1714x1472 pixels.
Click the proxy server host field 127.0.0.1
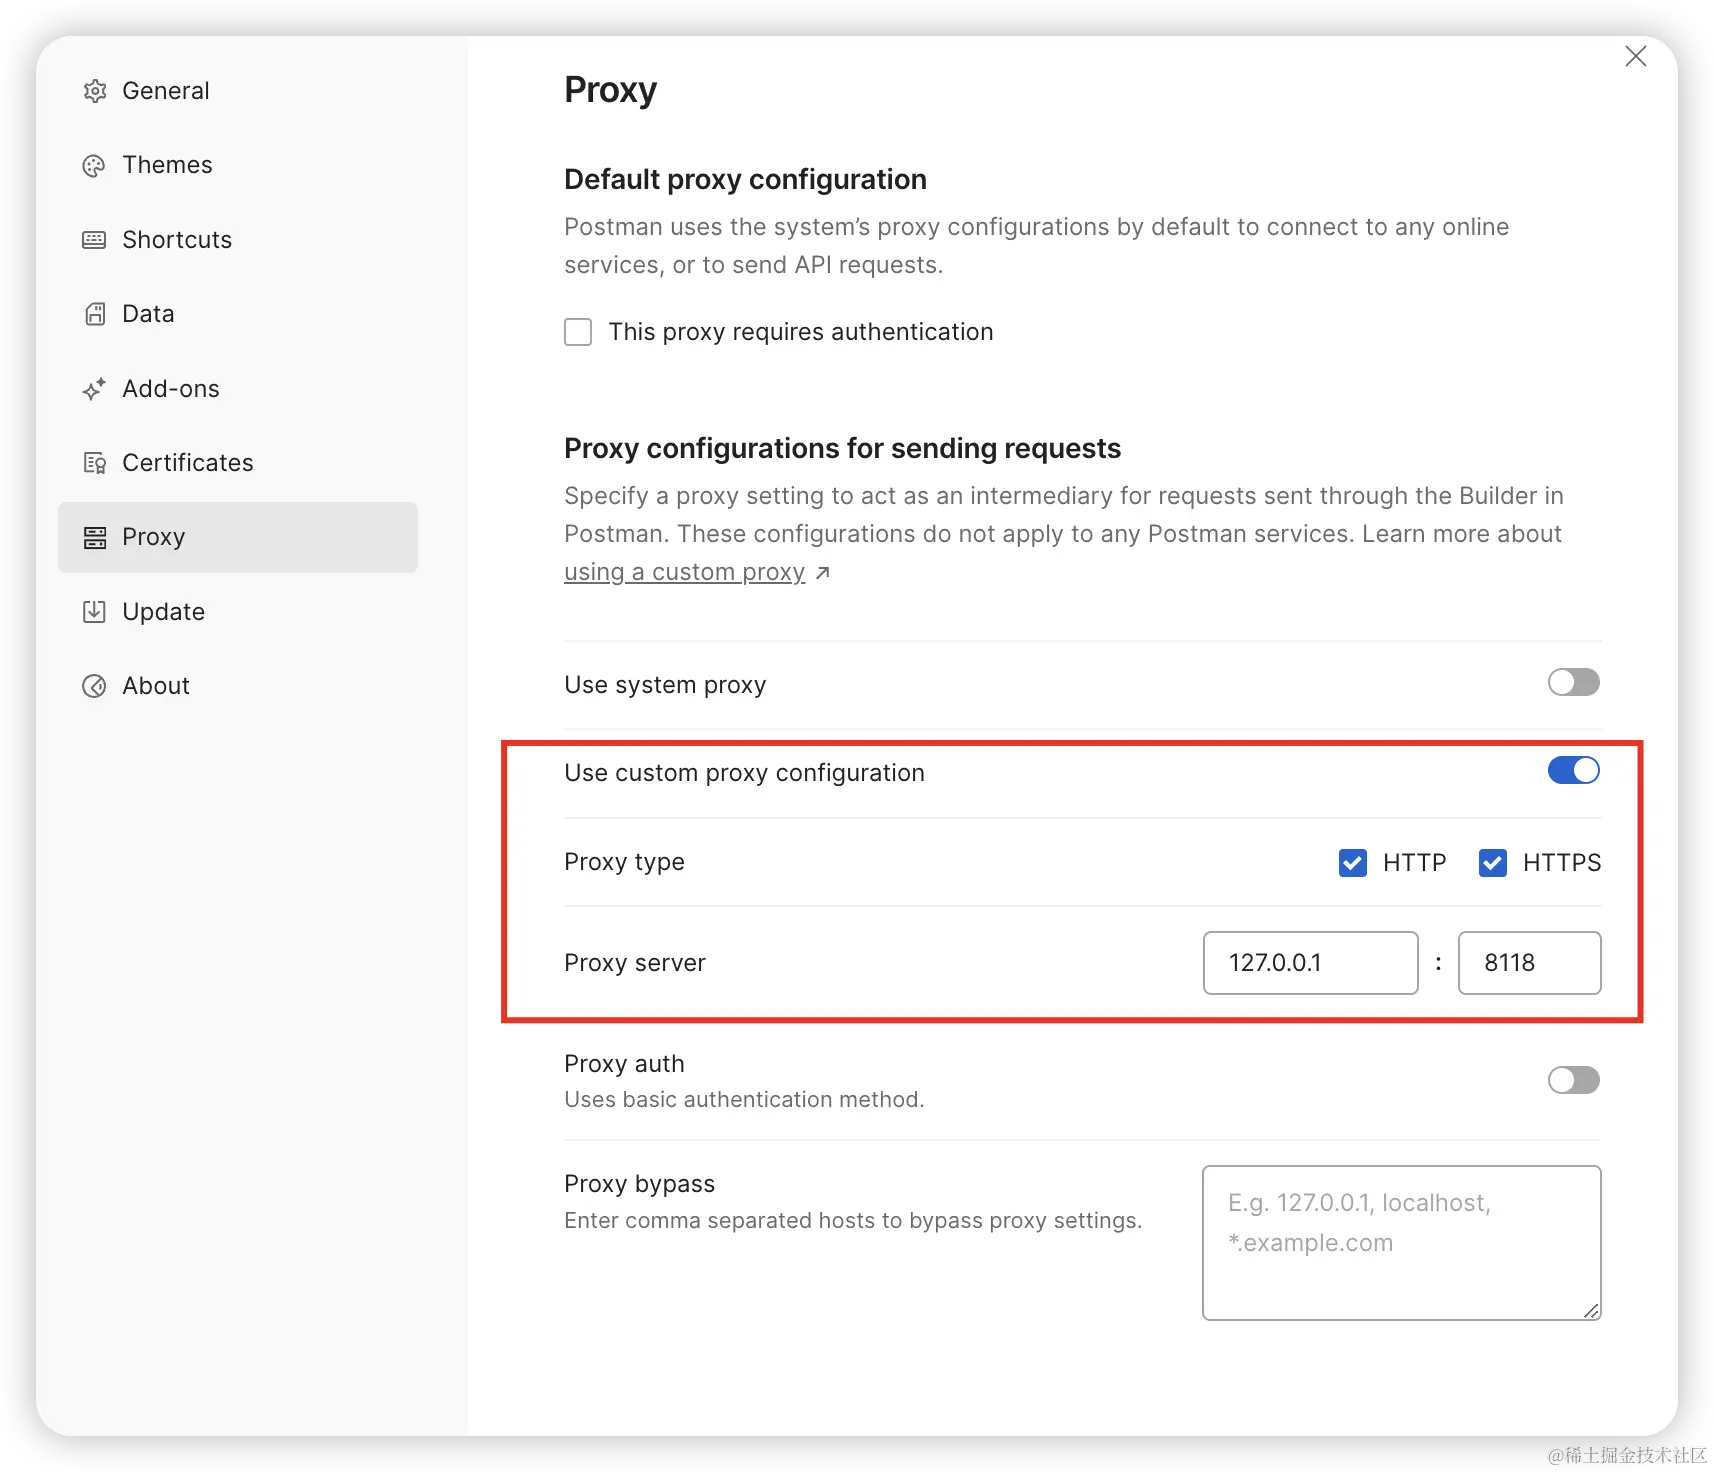1310,963
